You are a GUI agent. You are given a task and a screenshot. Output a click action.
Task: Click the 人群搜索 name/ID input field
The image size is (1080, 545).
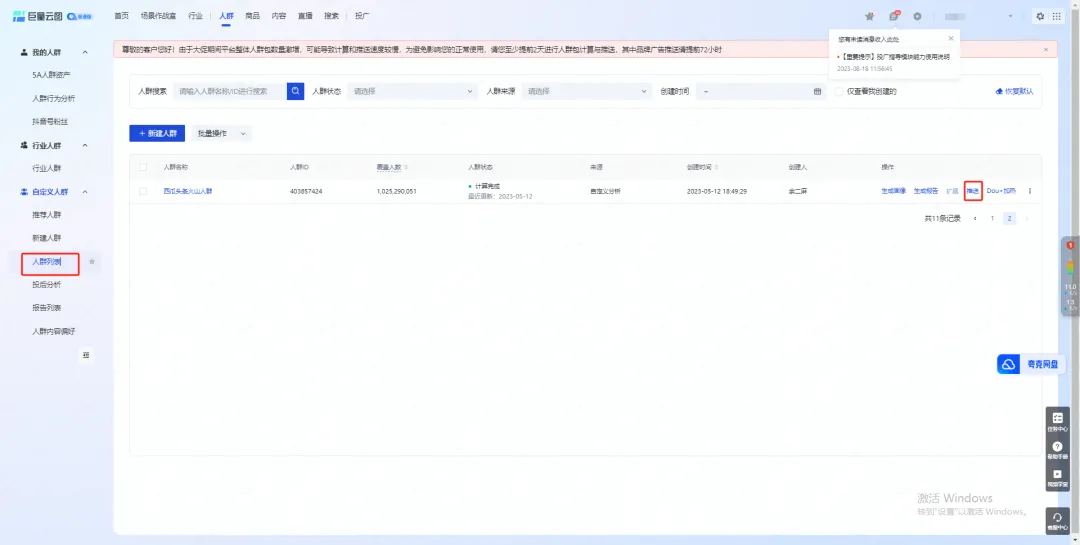230,91
